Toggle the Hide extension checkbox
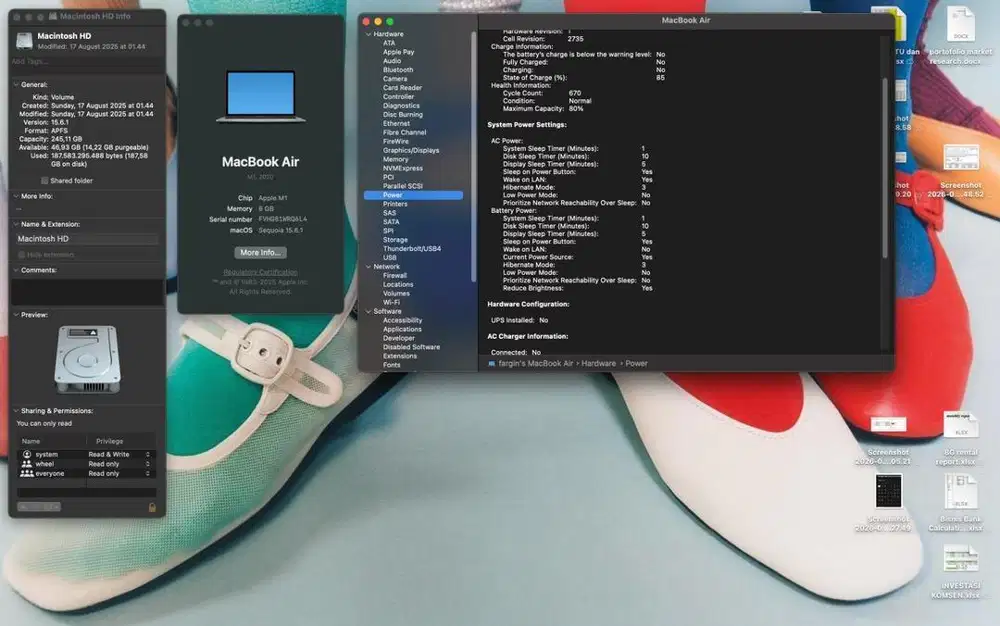1000x626 pixels. coord(22,254)
